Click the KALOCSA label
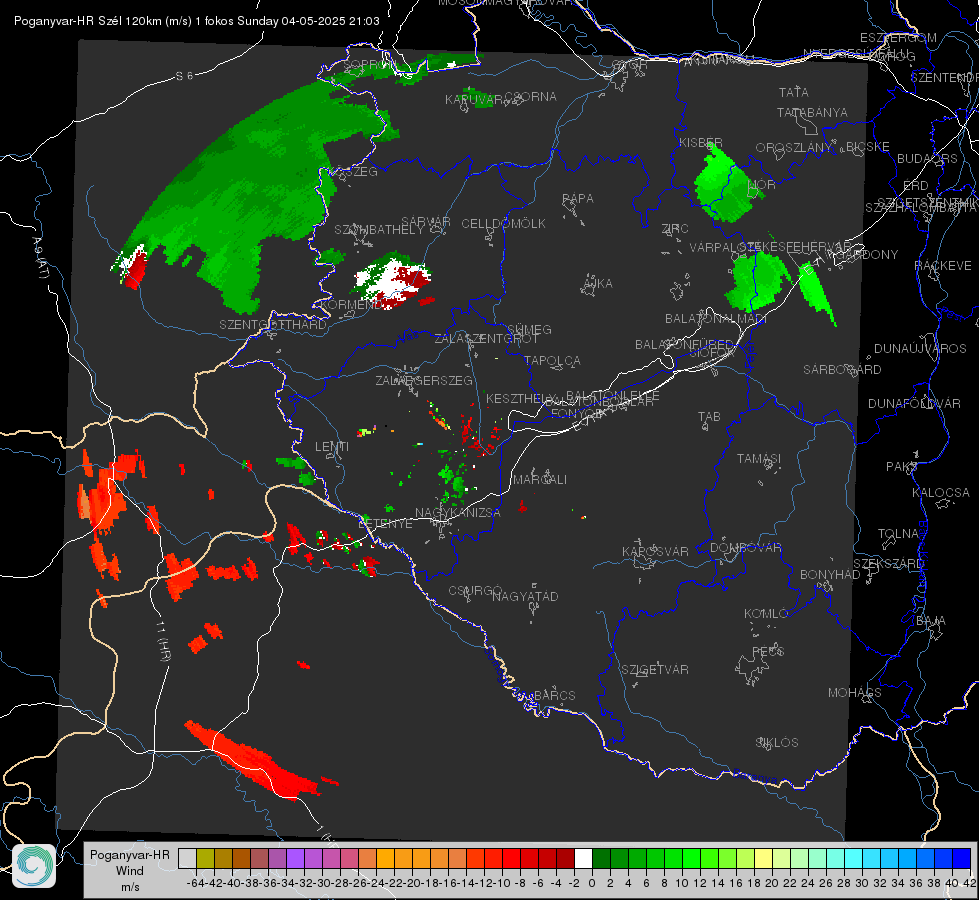979x900 pixels. (x=940, y=493)
